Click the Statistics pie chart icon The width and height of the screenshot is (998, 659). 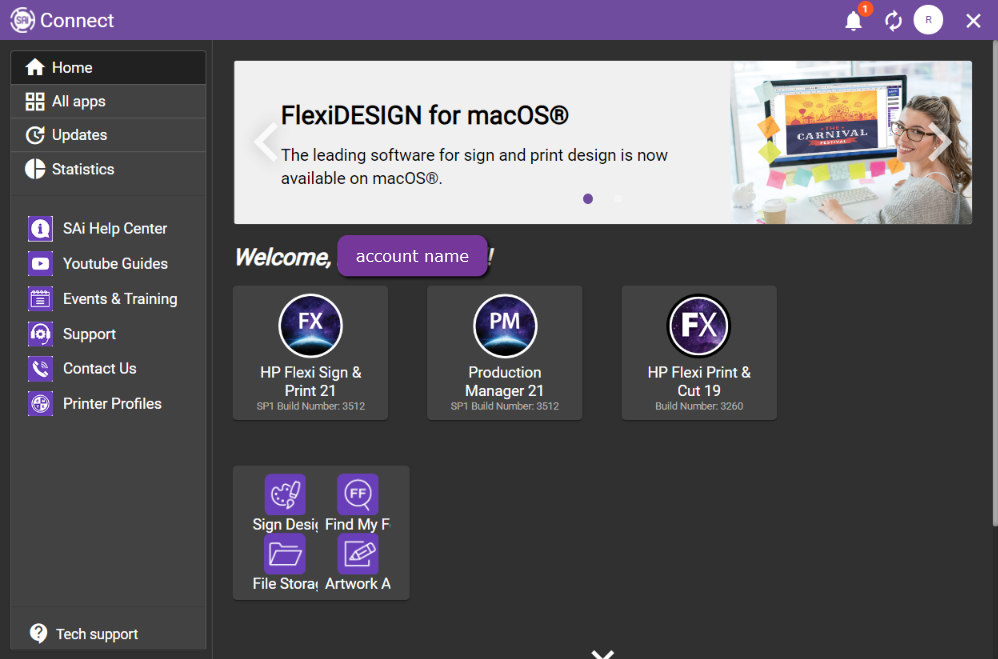point(34,169)
